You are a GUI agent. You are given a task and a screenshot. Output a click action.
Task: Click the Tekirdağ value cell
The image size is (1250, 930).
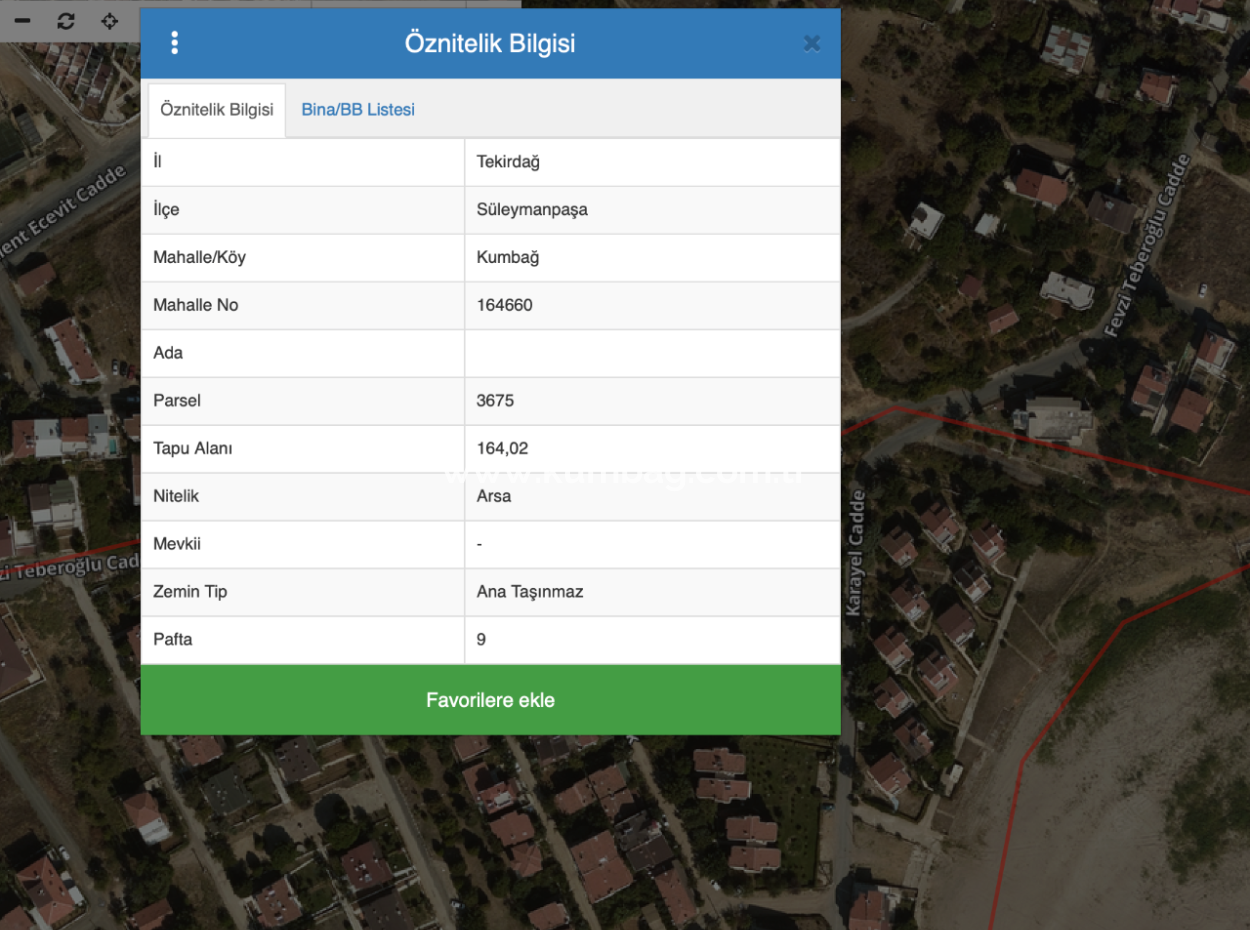508,162
